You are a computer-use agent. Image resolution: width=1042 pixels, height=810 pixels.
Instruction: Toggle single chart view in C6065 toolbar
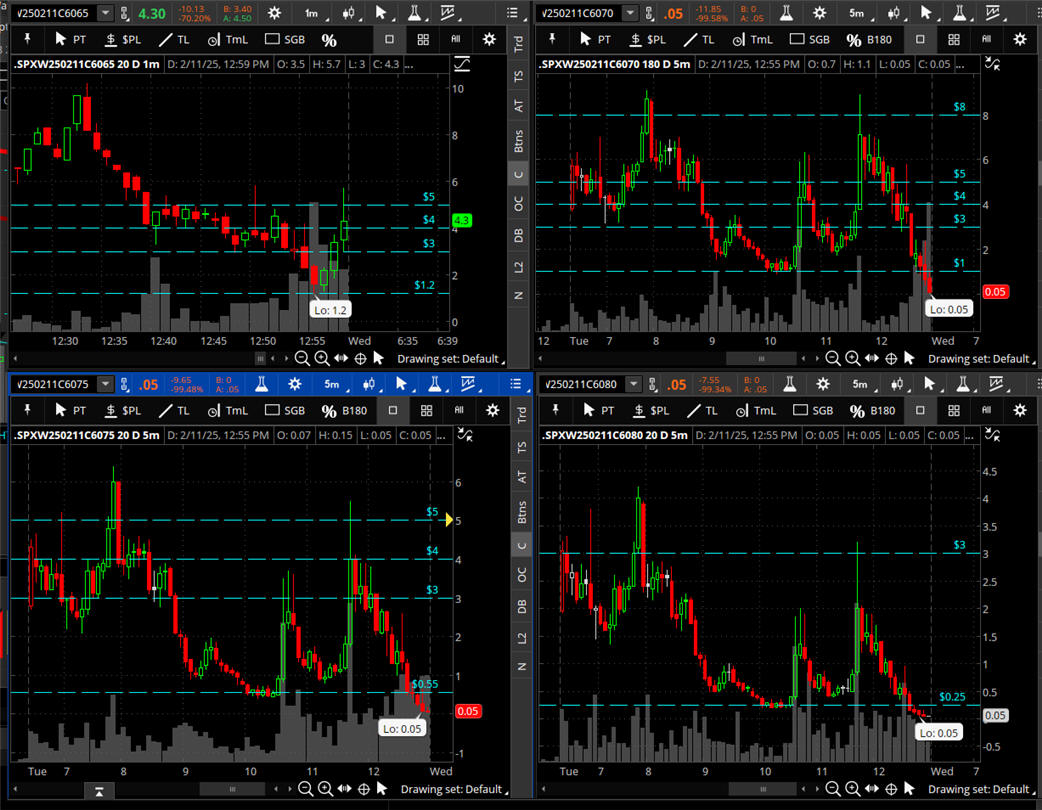[x=389, y=39]
